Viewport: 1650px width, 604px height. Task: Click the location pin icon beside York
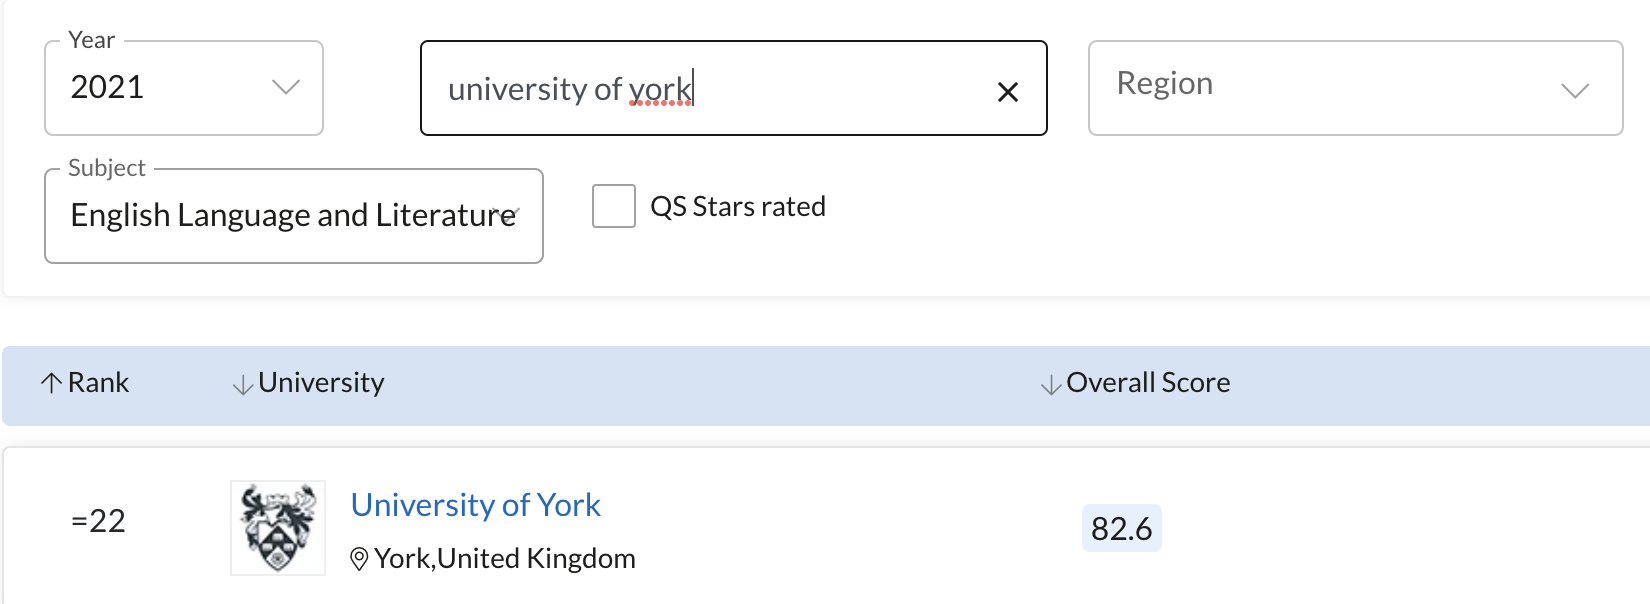click(359, 559)
